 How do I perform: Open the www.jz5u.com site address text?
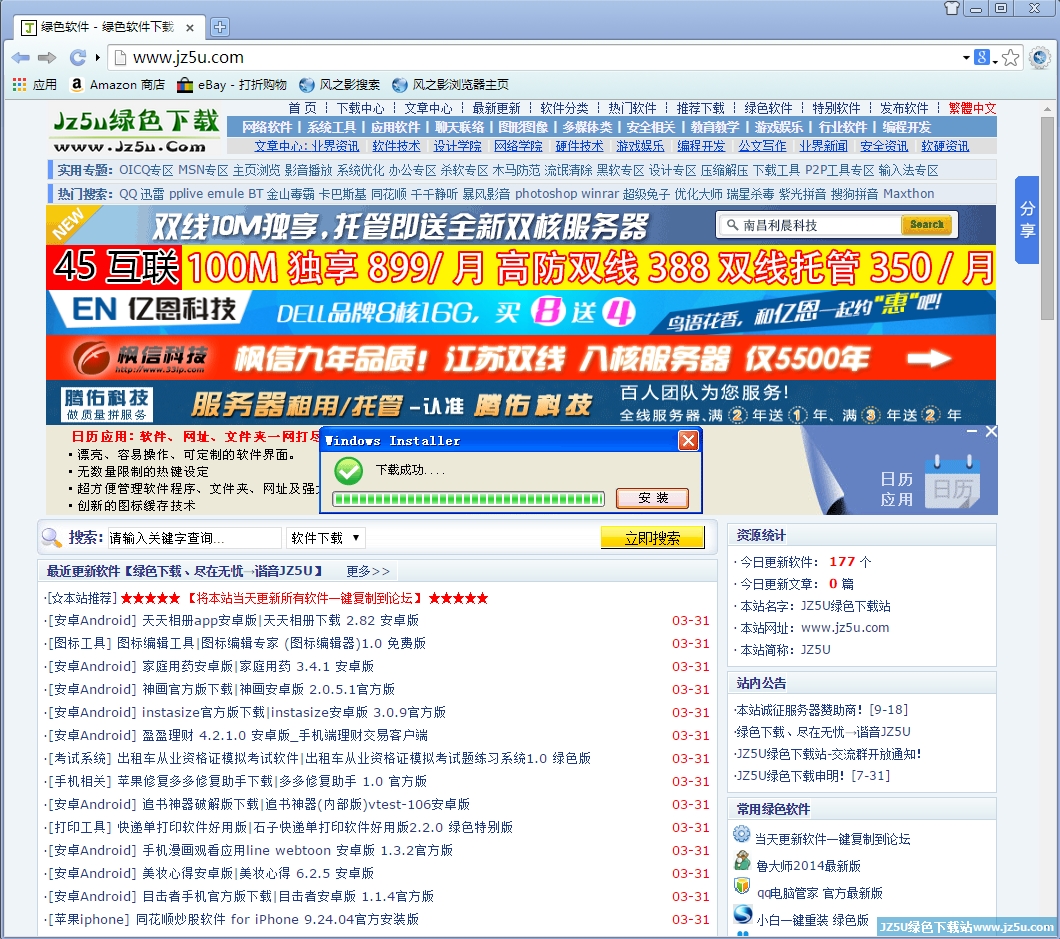coord(845,627)
